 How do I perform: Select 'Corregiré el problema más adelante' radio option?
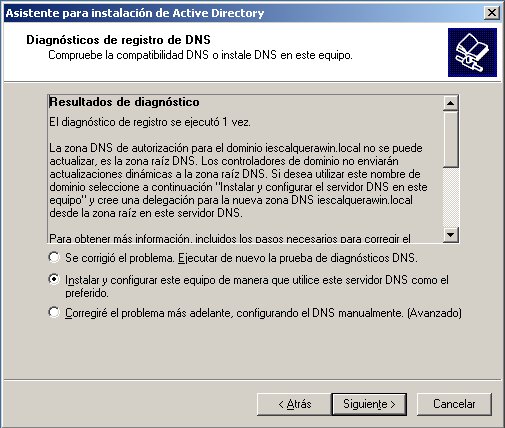pyautogui.click(x=54, y=313)
